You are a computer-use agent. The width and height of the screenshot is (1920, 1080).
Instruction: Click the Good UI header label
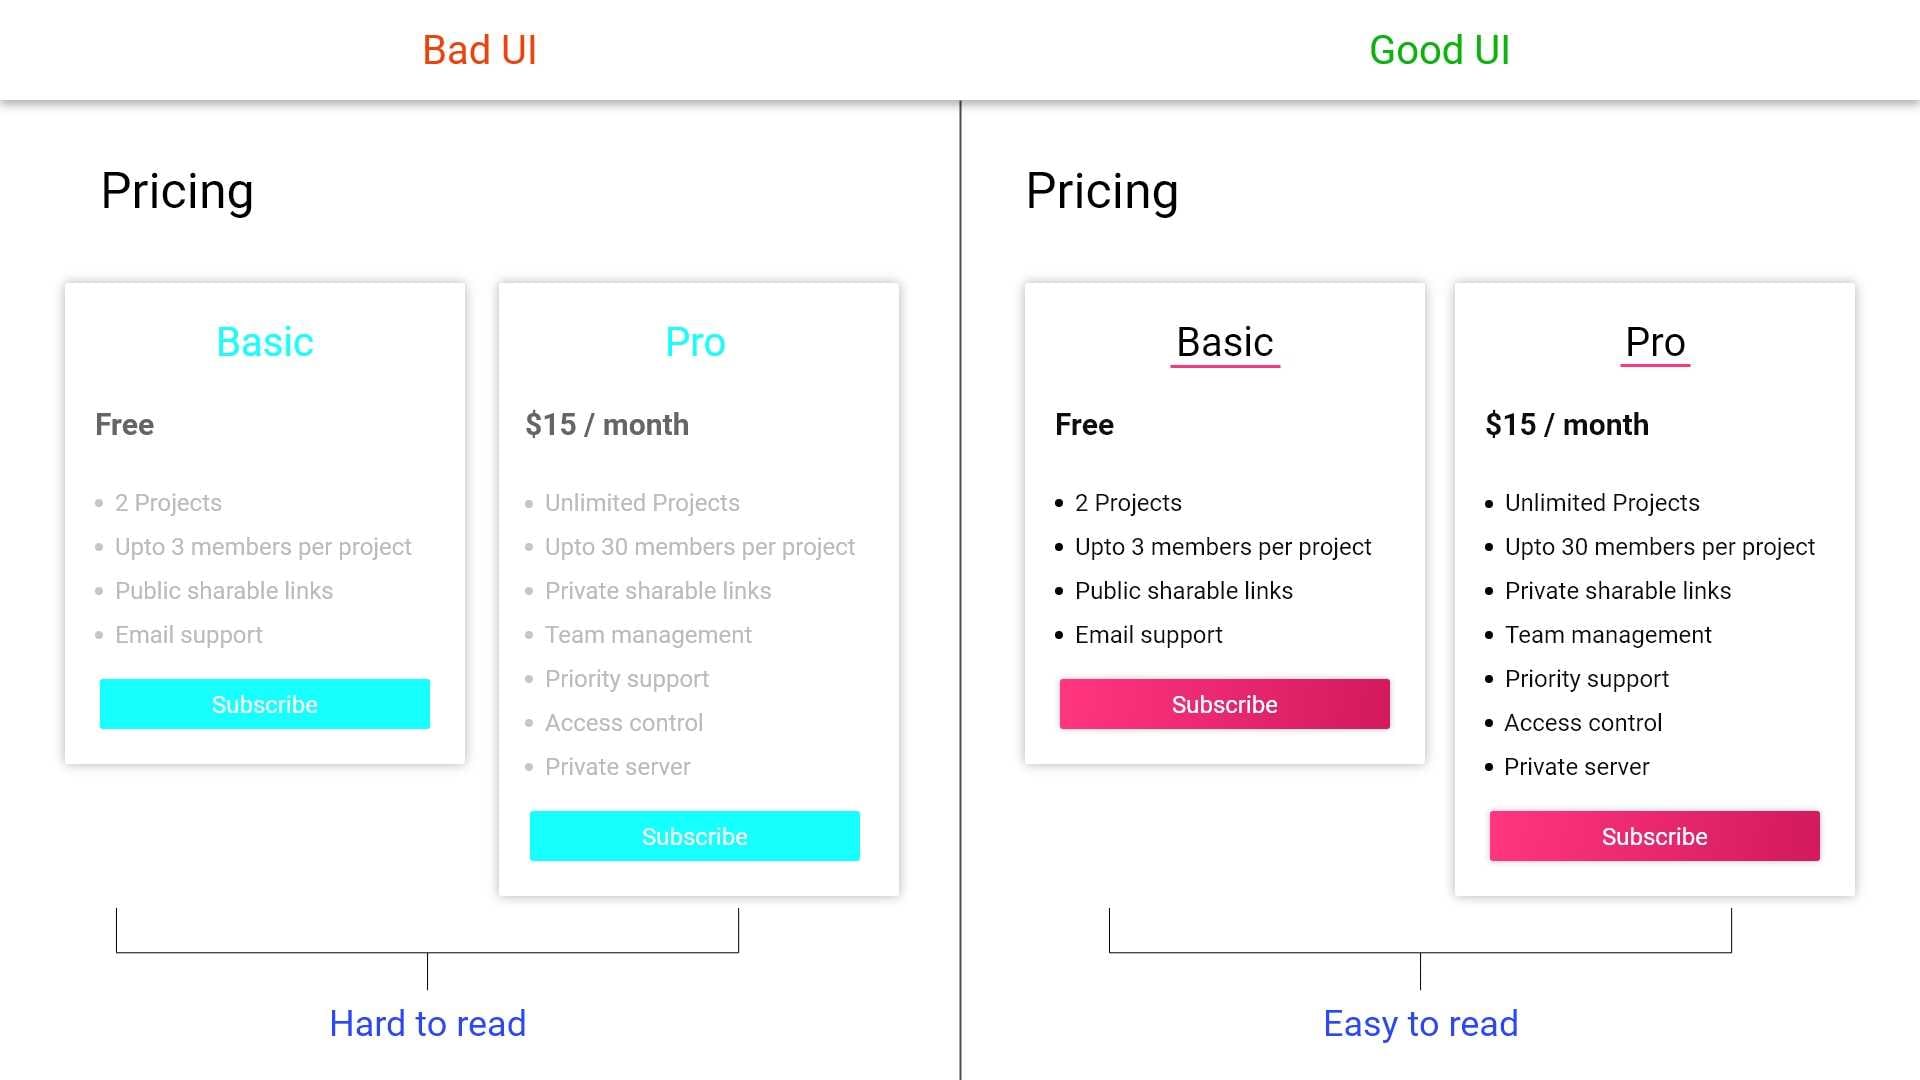tap(1440, 50)
